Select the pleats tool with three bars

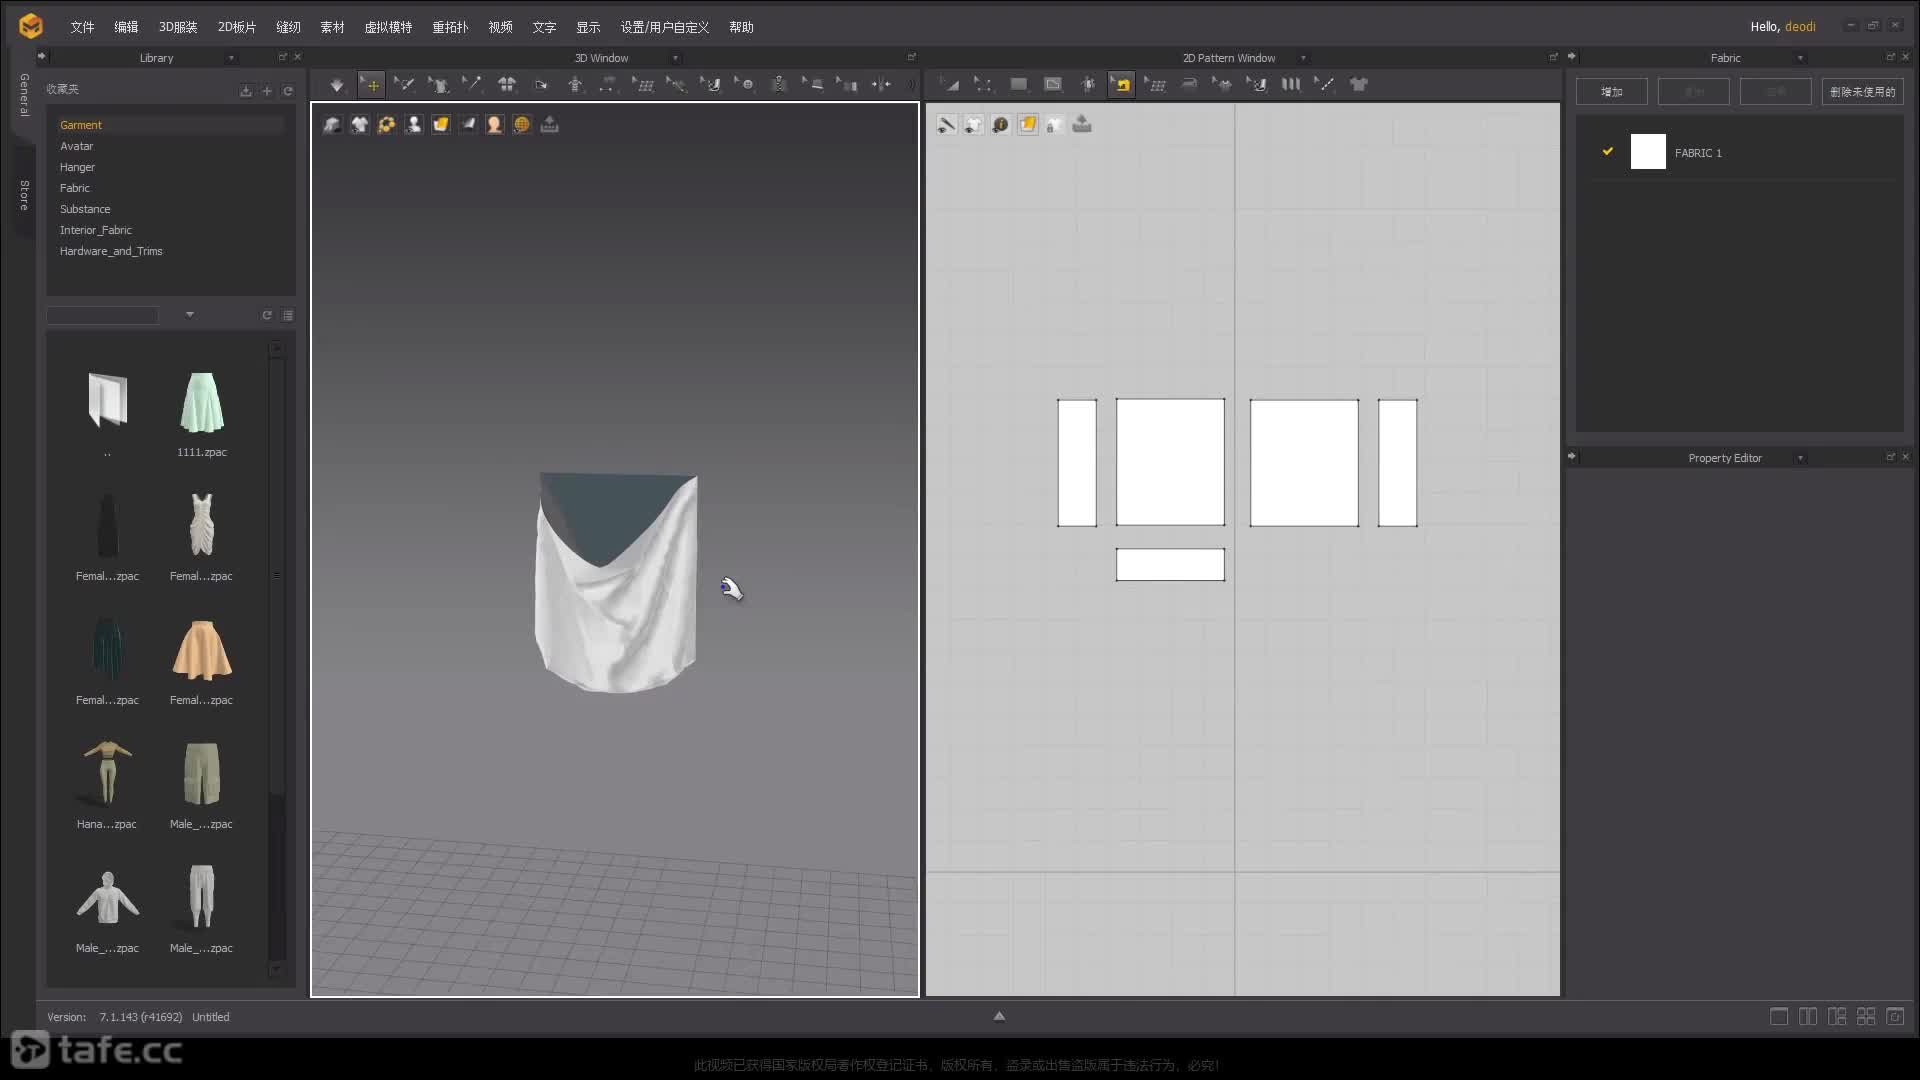tap(1291, 85)
